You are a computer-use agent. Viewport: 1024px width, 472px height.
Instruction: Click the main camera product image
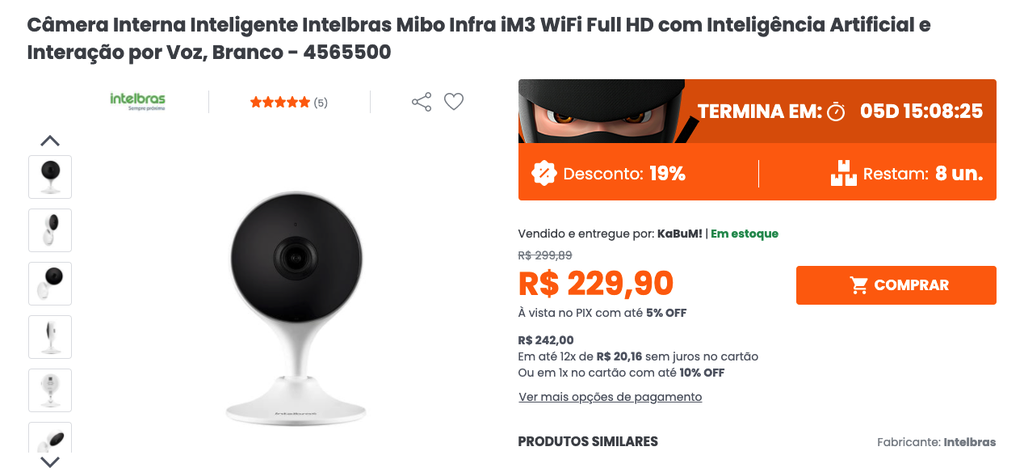296,308
